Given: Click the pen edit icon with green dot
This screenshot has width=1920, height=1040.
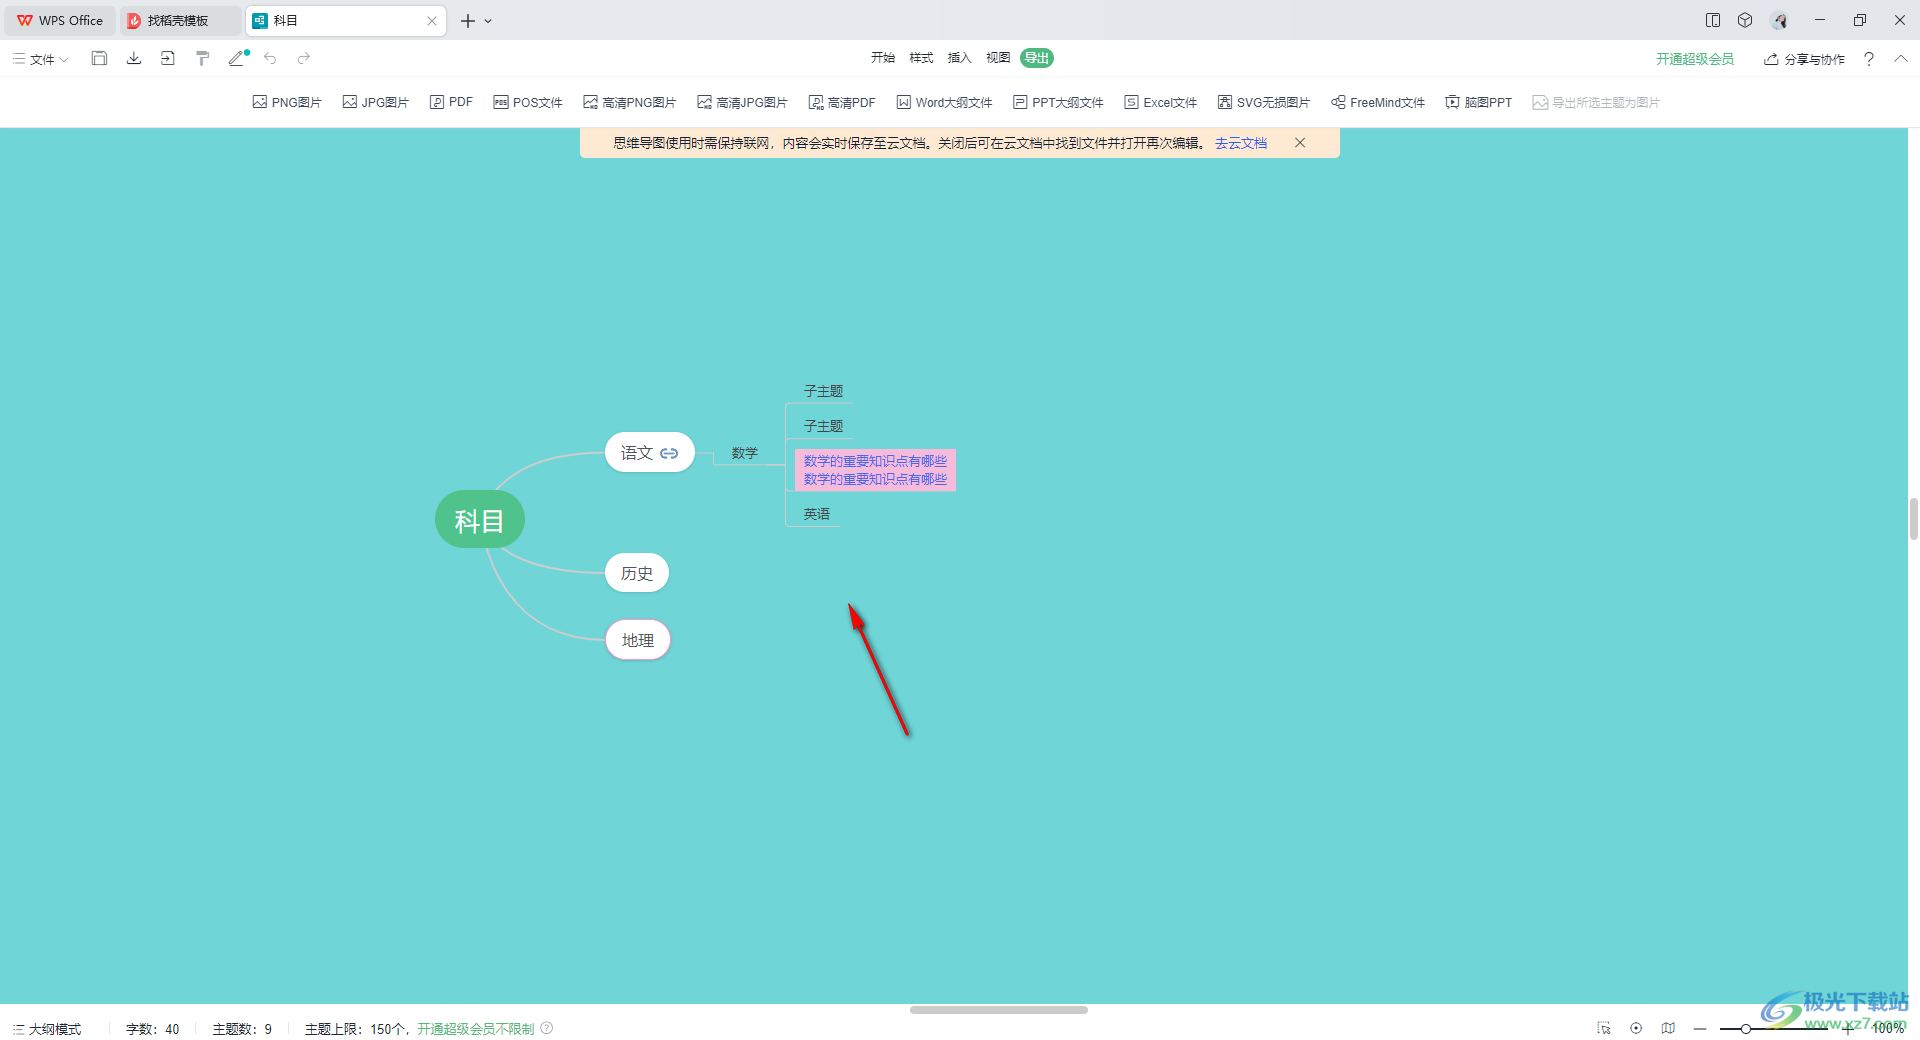Looking at the screenshot, I should (238, 58).
